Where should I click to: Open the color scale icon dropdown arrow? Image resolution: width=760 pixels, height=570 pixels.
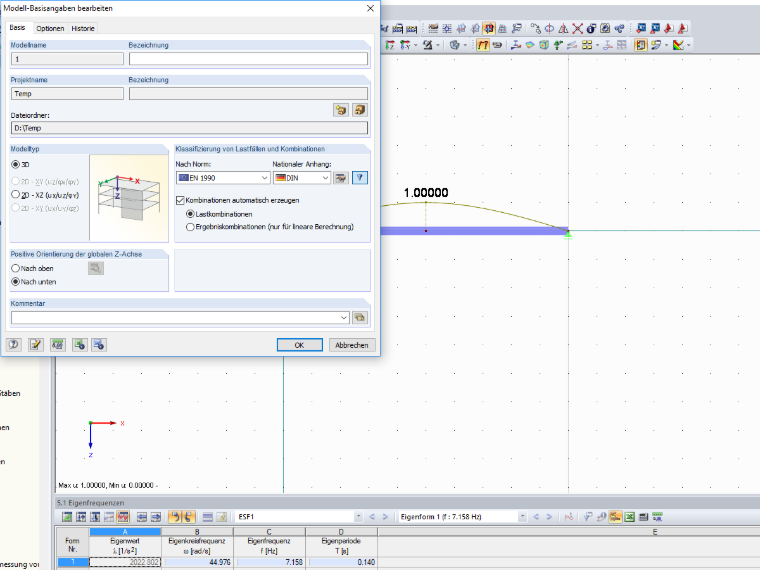click(688, 46)
